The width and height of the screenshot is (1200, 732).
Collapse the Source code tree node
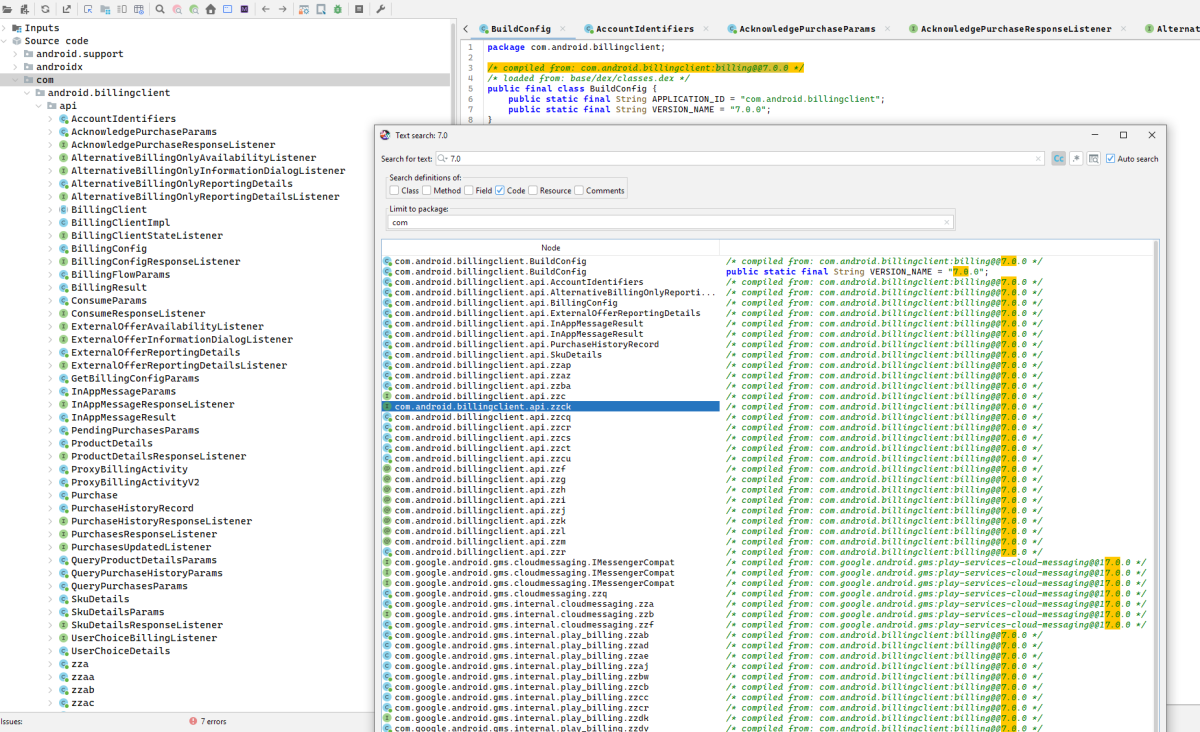point(5,41)
